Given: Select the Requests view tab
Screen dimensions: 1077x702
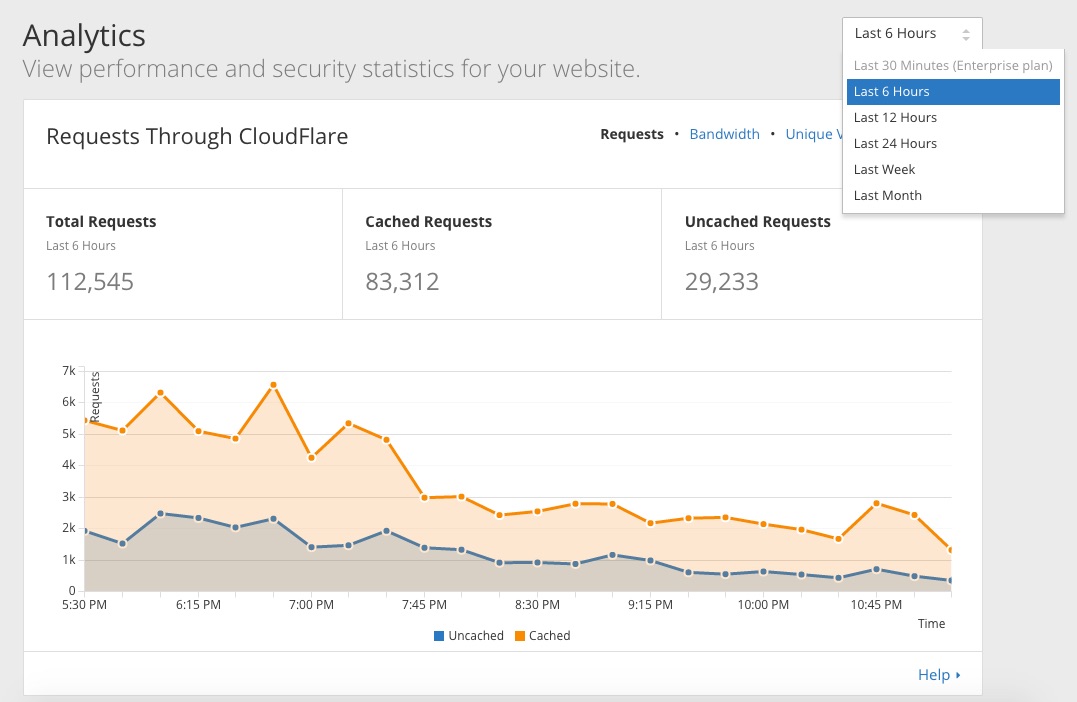Looking at the screenshot, I should point(631,134).
